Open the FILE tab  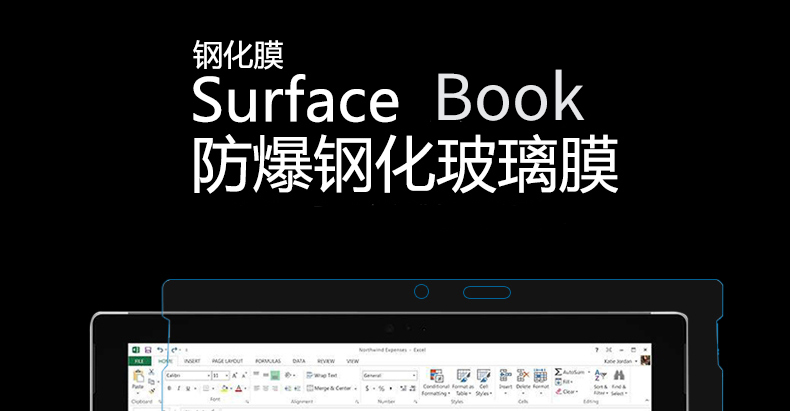pos(138,360)
